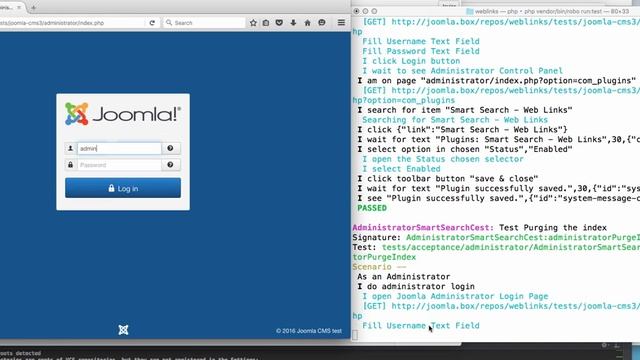Click the Log in button
This screenshot has width=640, height=360.
tap(123, 188)
